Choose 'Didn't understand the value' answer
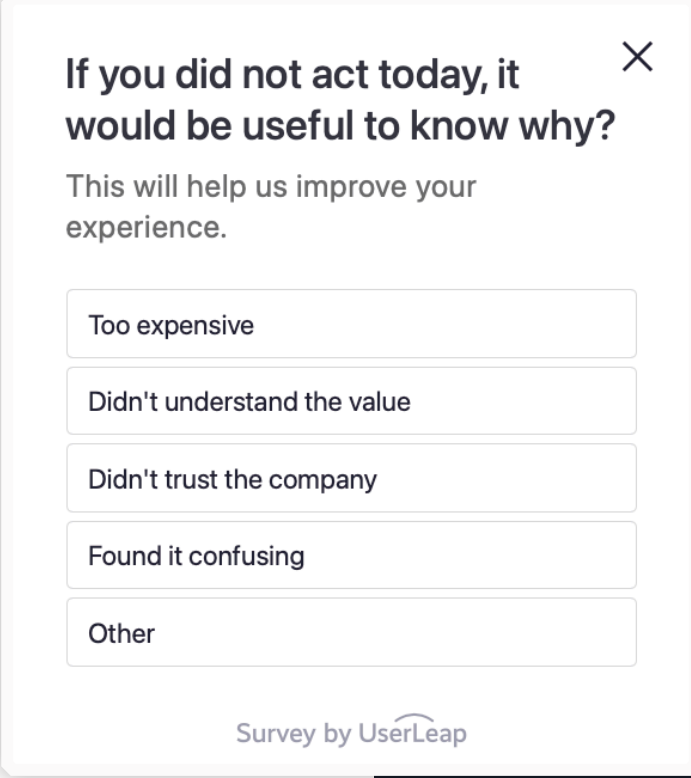 click(351, 401)
